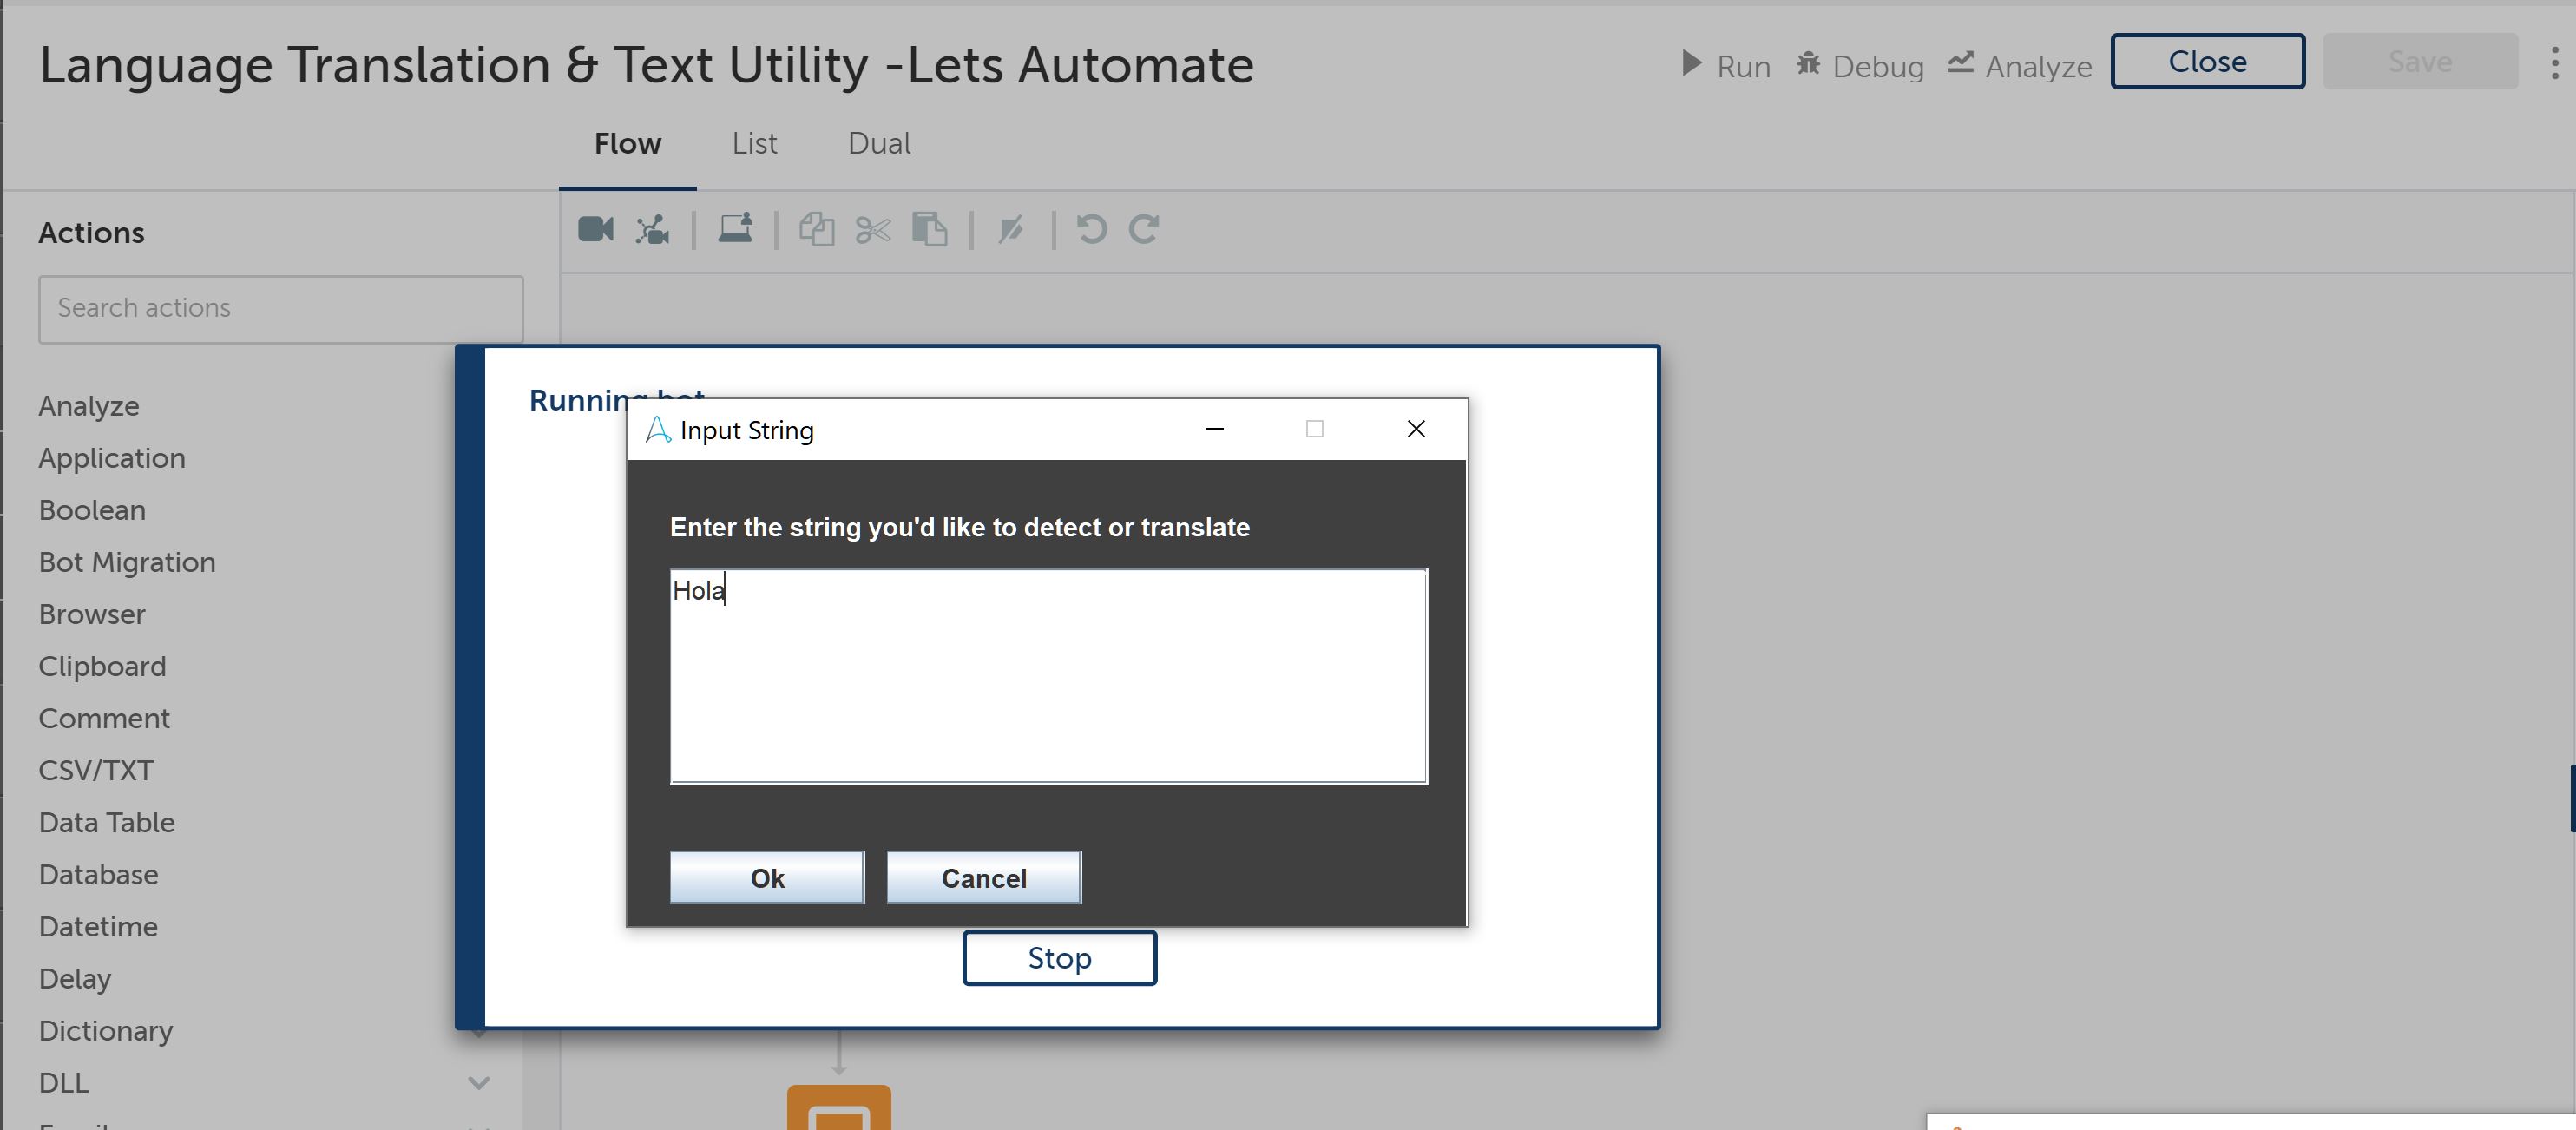Click the undo arrow icon
This screenshot has width=2576, height=1130.
pos(1091,229)
